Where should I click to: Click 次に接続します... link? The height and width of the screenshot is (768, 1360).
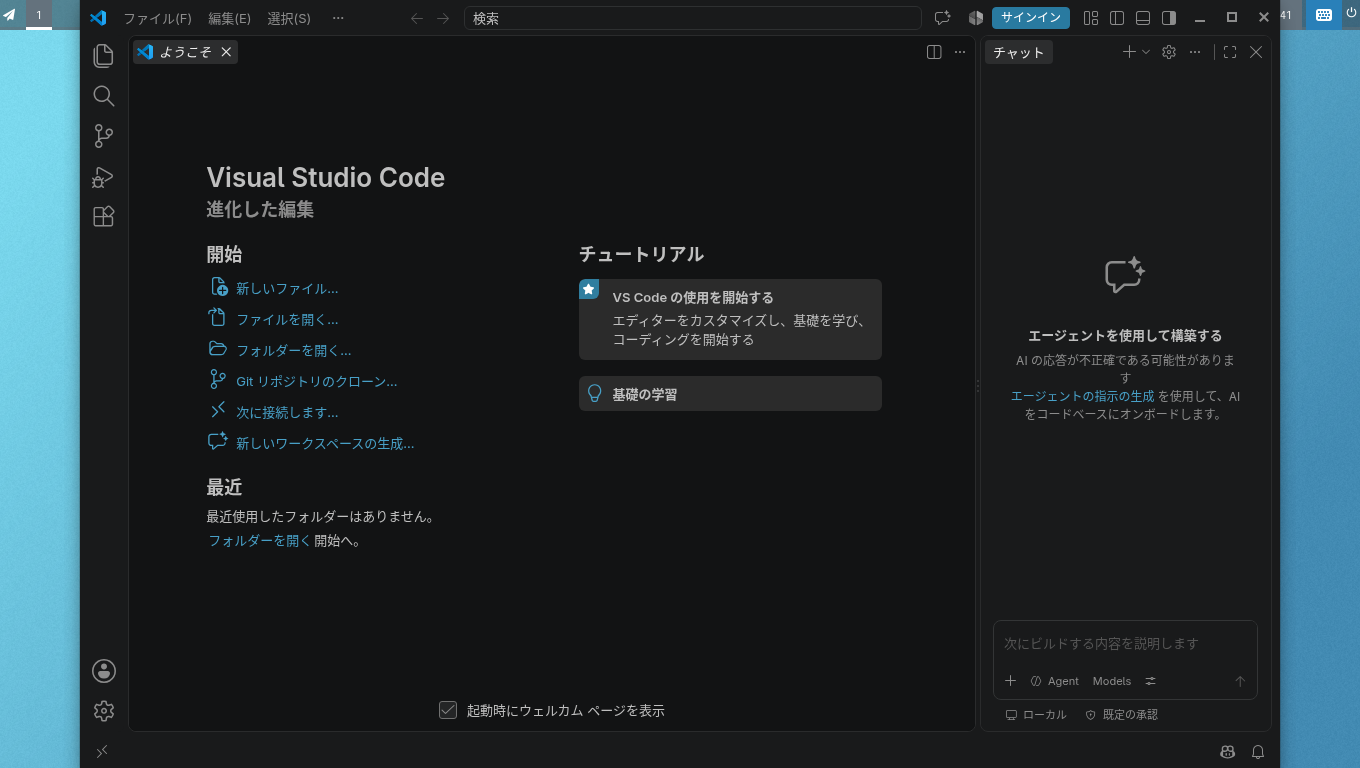[x=287, y=412]
